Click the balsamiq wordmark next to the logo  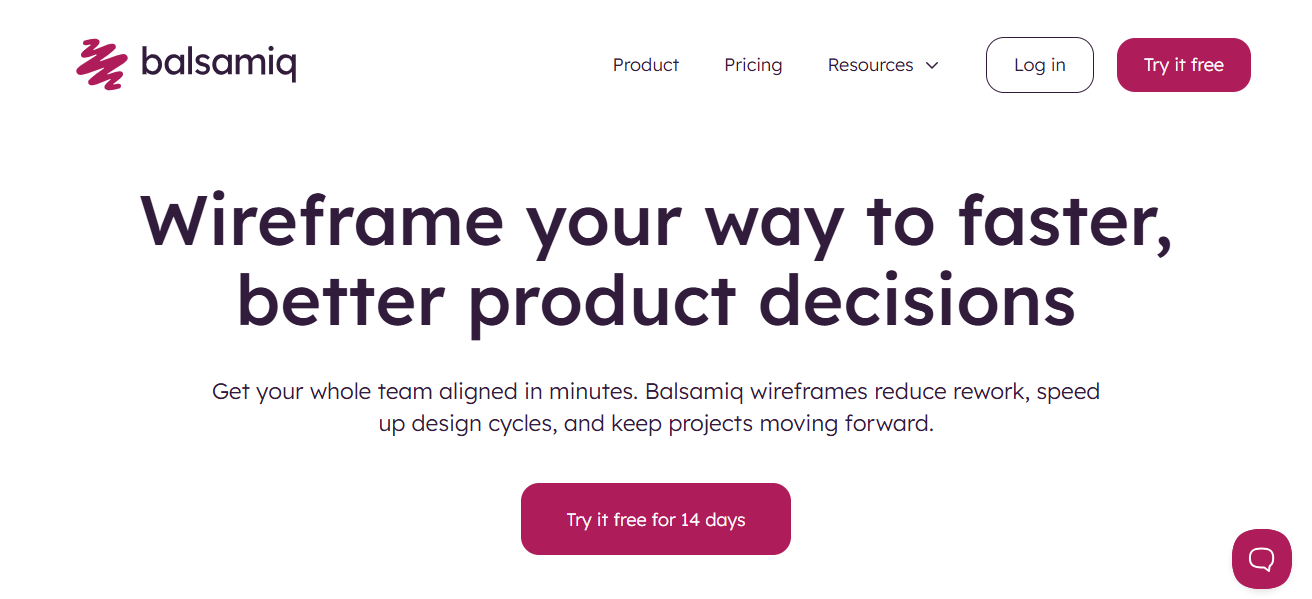click(x=220, y=63)
